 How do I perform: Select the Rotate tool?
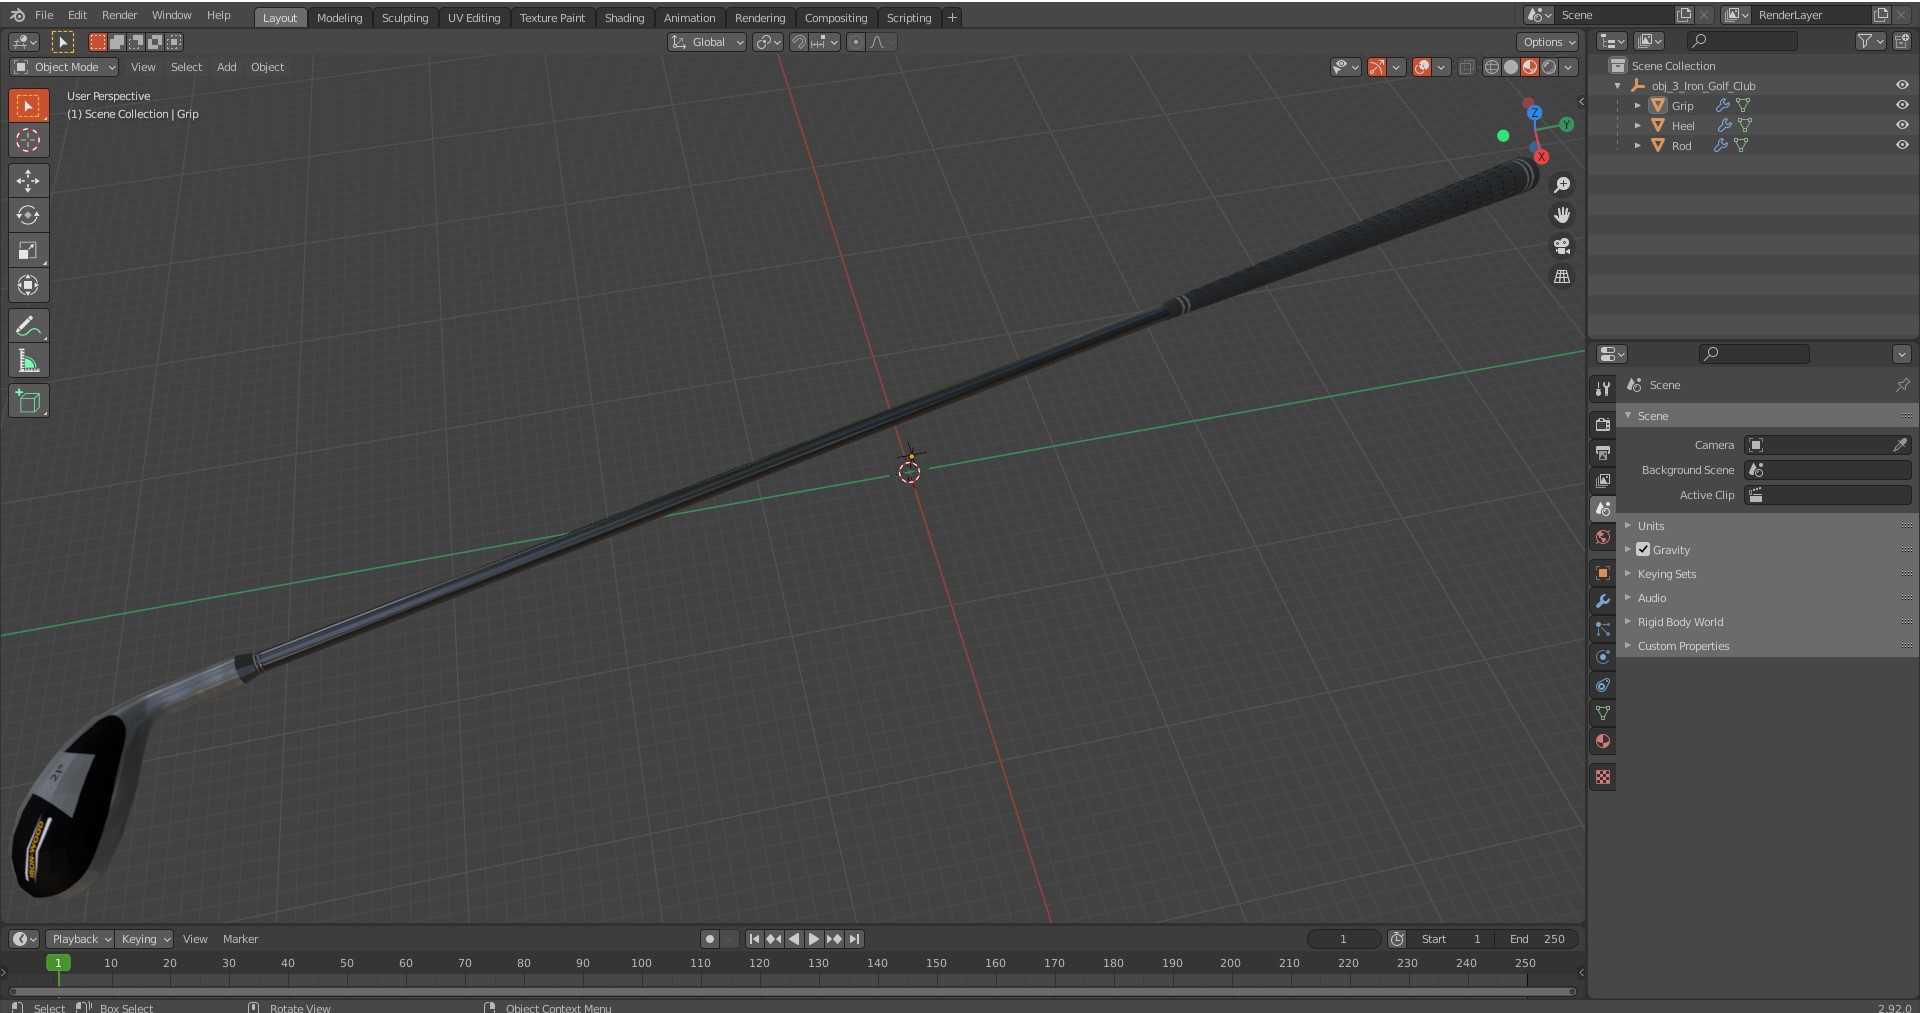28,215
